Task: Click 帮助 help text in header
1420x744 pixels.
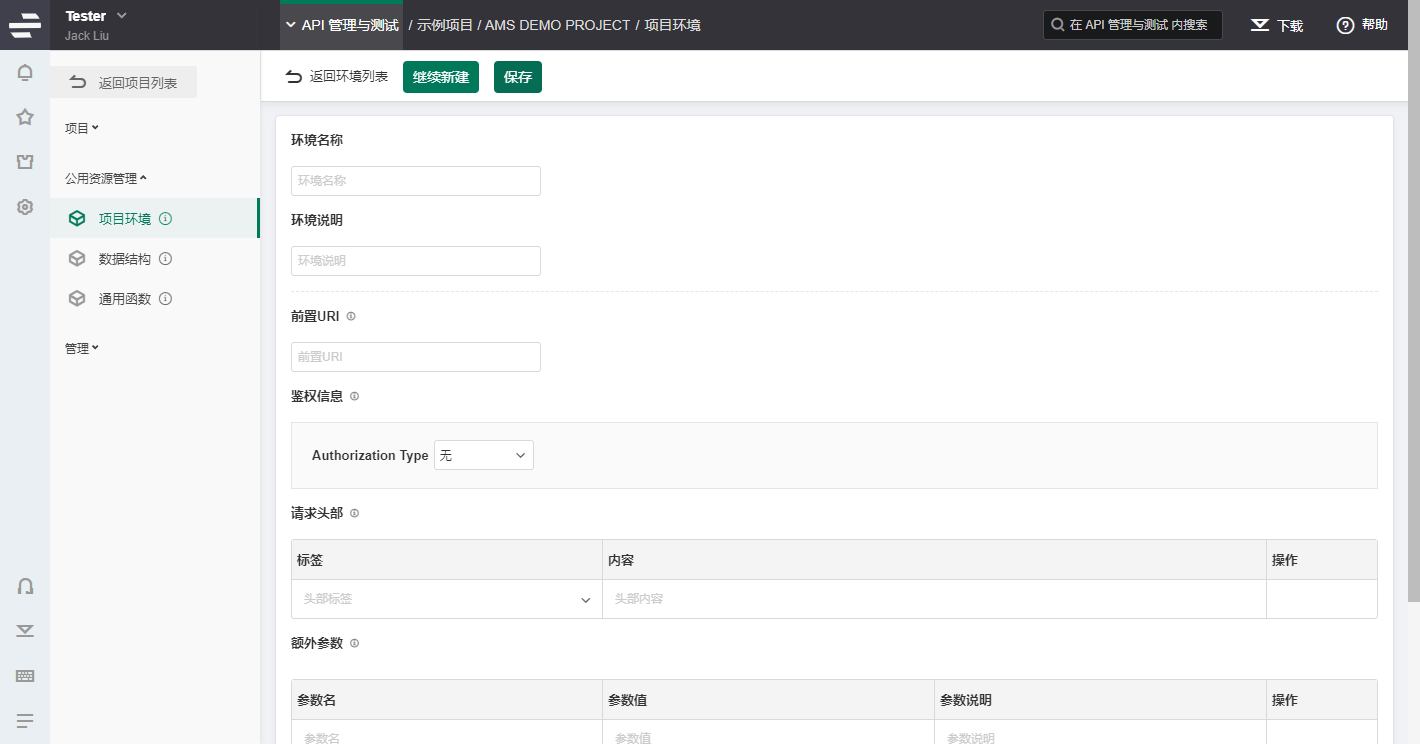Action: pyautogui.click(x=1375, y=25)
